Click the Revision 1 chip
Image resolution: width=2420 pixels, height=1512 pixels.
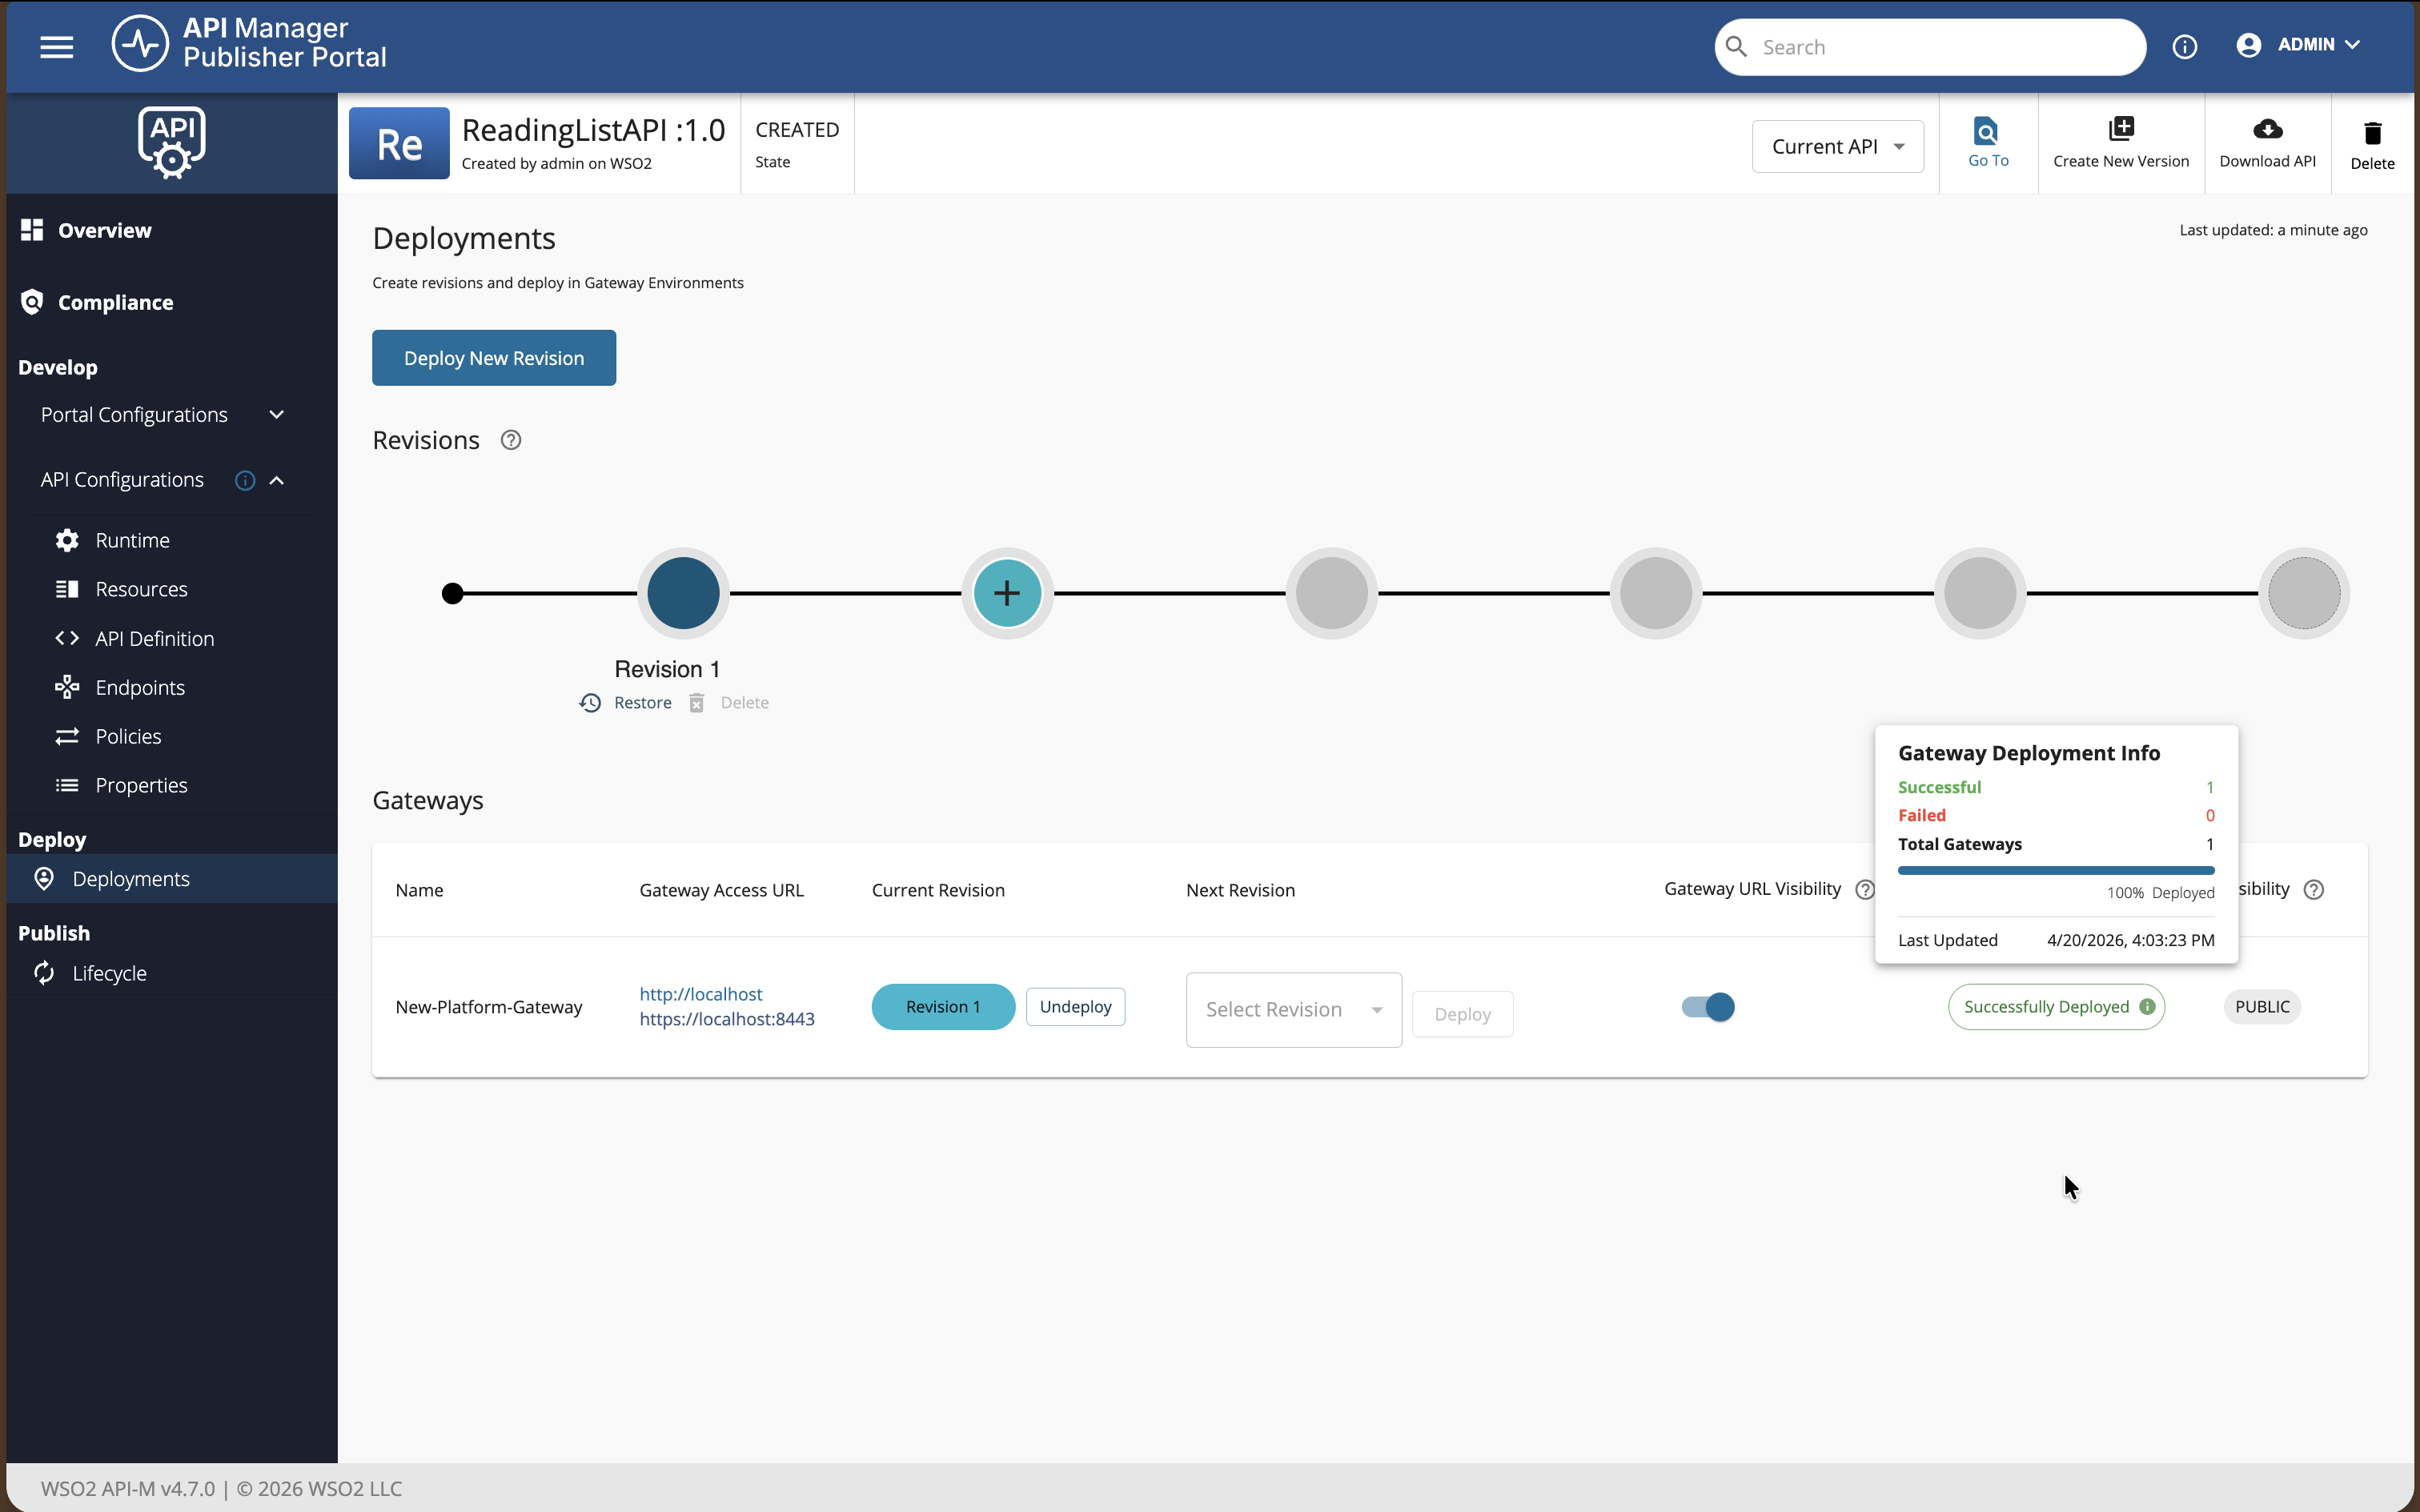pyautogui.click(x=943, y=1007)
